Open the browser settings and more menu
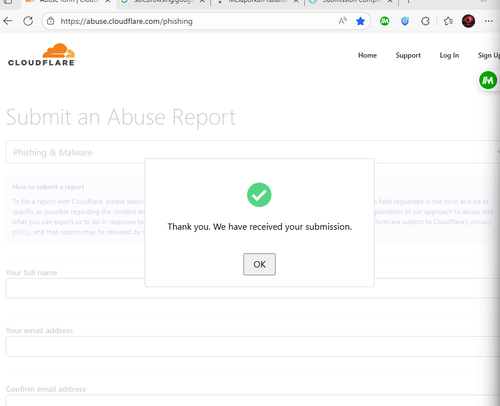Viewport: 500px width, 406px height. coord(489,21)
